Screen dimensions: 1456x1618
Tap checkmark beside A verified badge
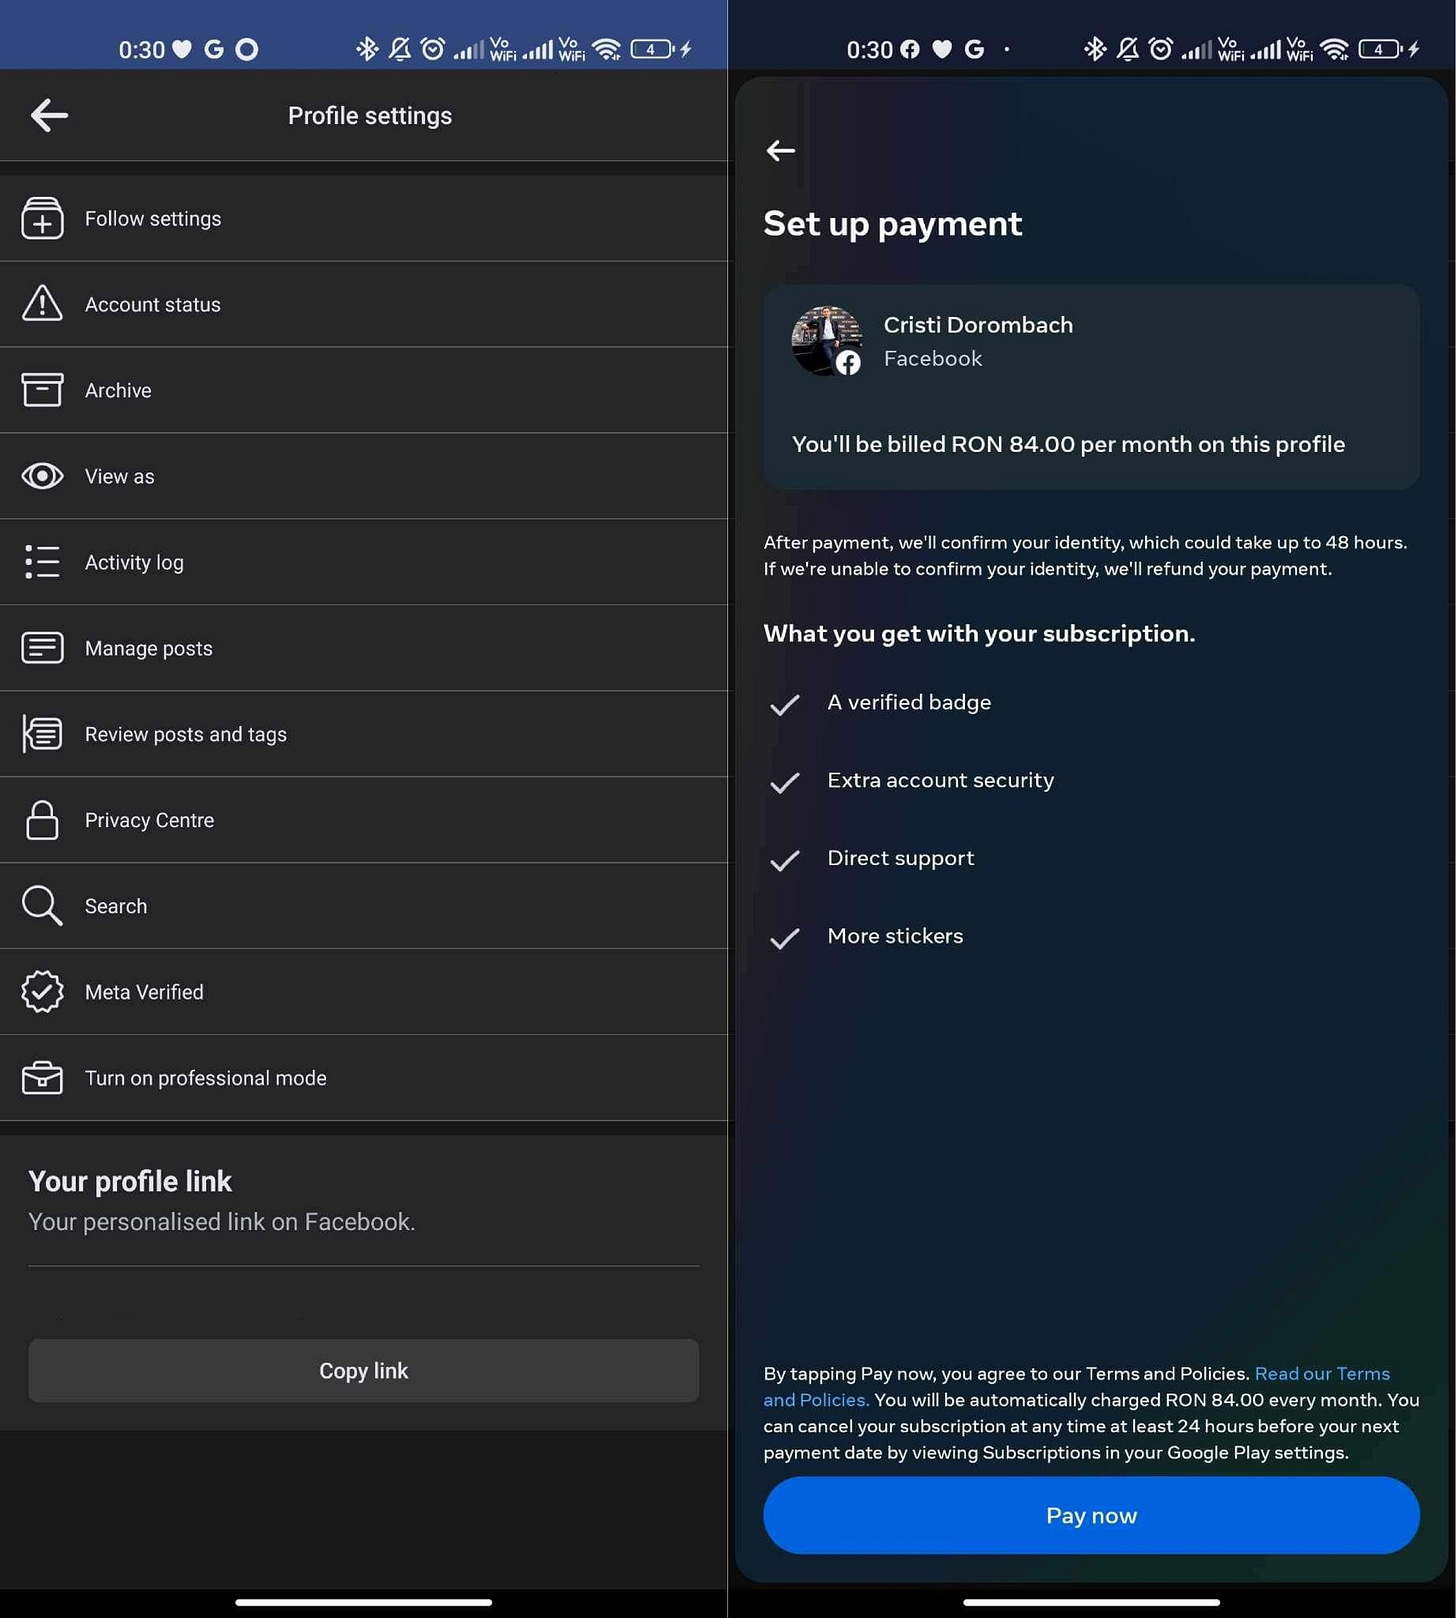[x=785, y=704]
